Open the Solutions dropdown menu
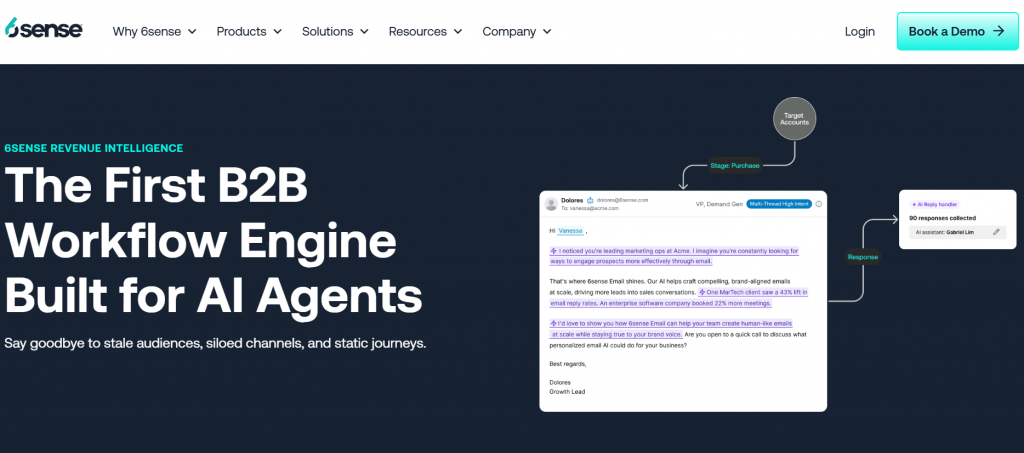Image resolution: width=1024 pixels, height=453 pixels. 335,31
